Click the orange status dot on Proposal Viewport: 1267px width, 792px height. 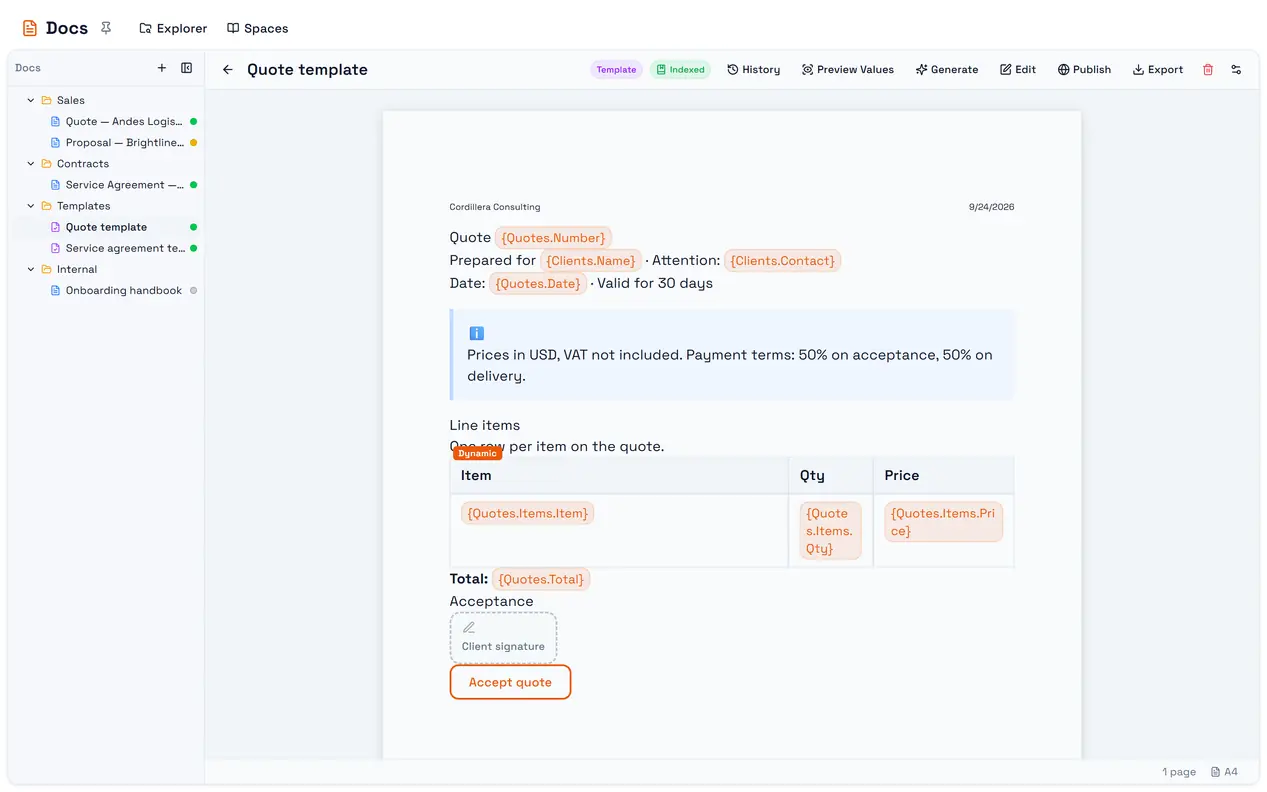click(x=193, y=143)
